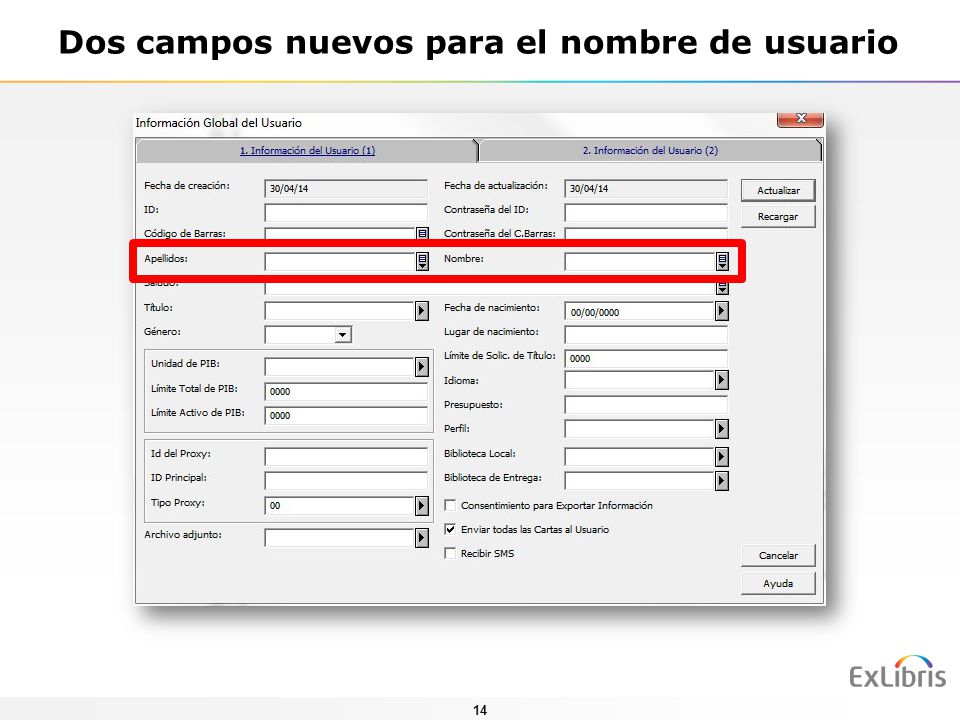
Task: Tick Consentimiento para Exportar Información checkbox
Action: 451,505
